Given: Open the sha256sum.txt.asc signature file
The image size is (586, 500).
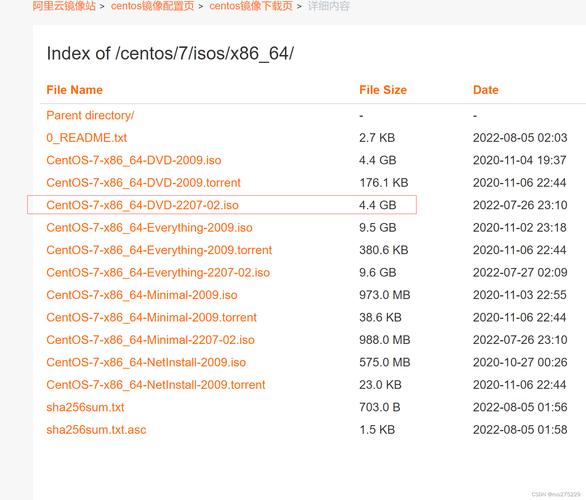Looking at the screenshot, I should click(96, 429).
